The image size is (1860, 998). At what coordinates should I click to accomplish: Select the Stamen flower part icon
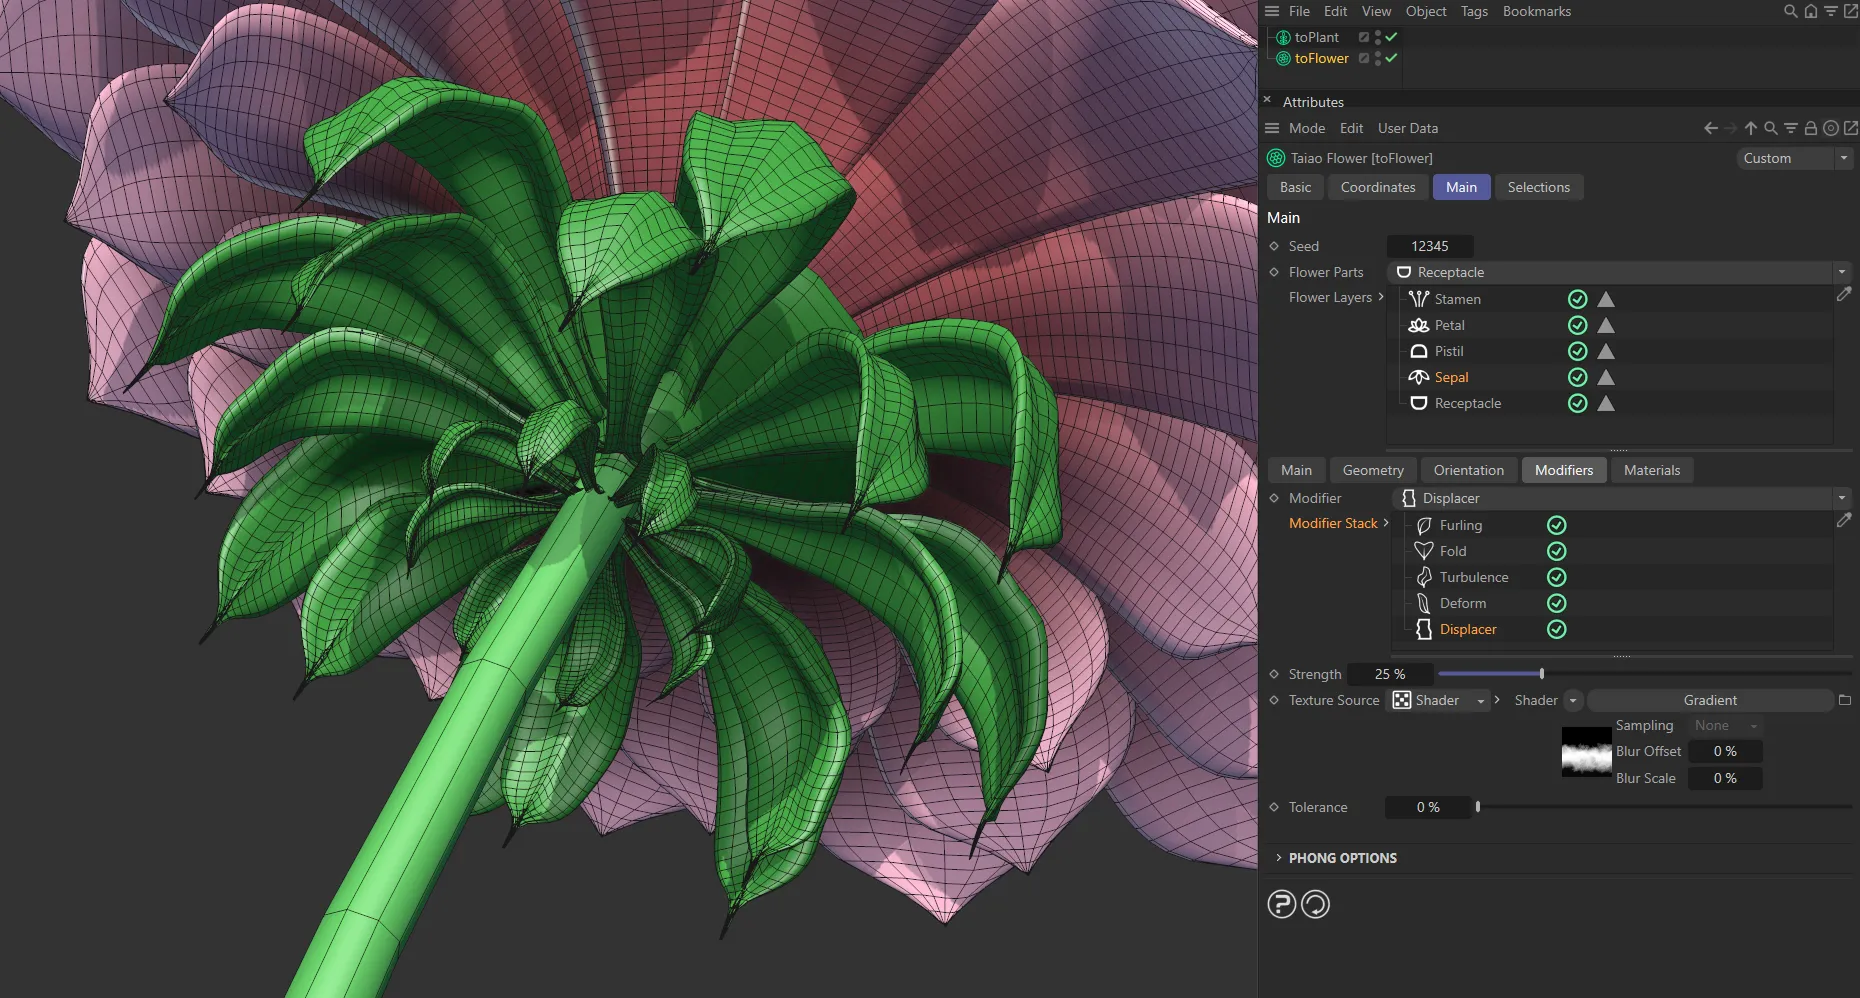[1418, 298]
